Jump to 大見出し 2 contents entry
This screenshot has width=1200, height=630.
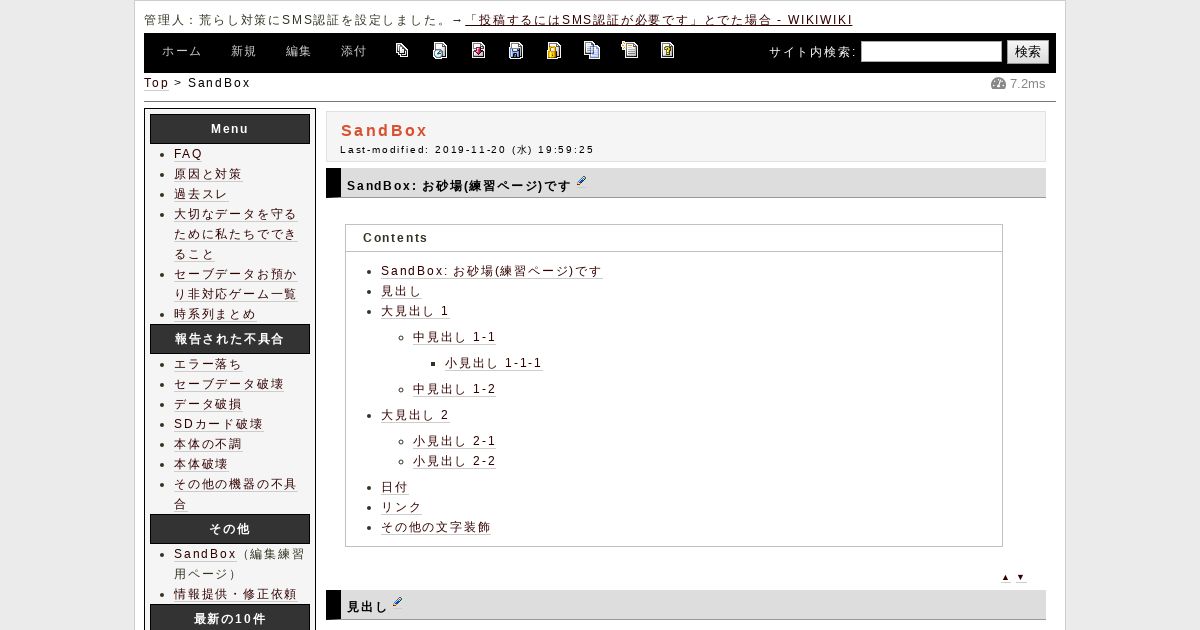tap(415, 415)
